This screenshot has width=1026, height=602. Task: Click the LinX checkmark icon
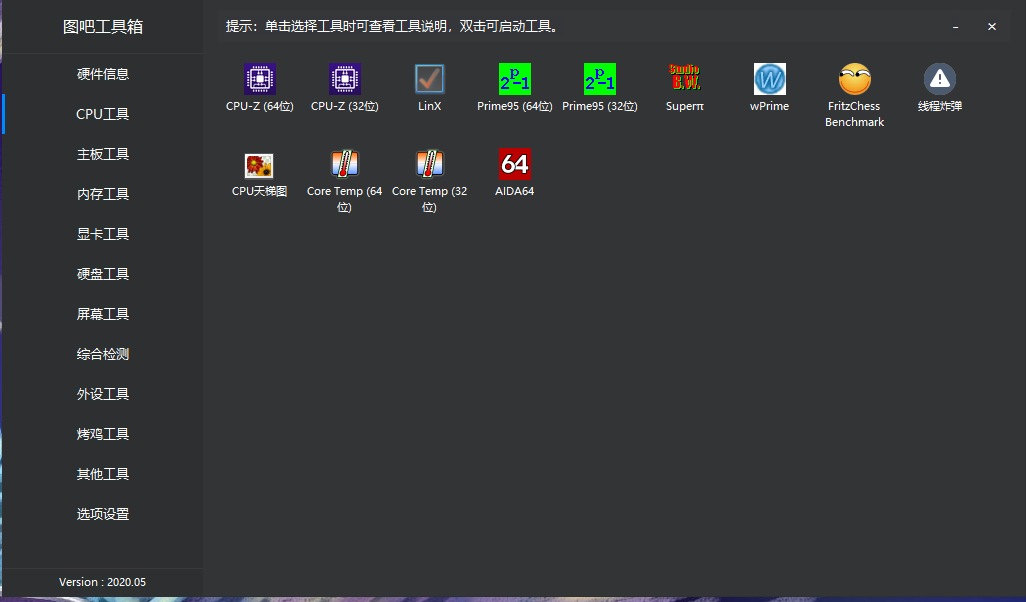tap(429, 79)
